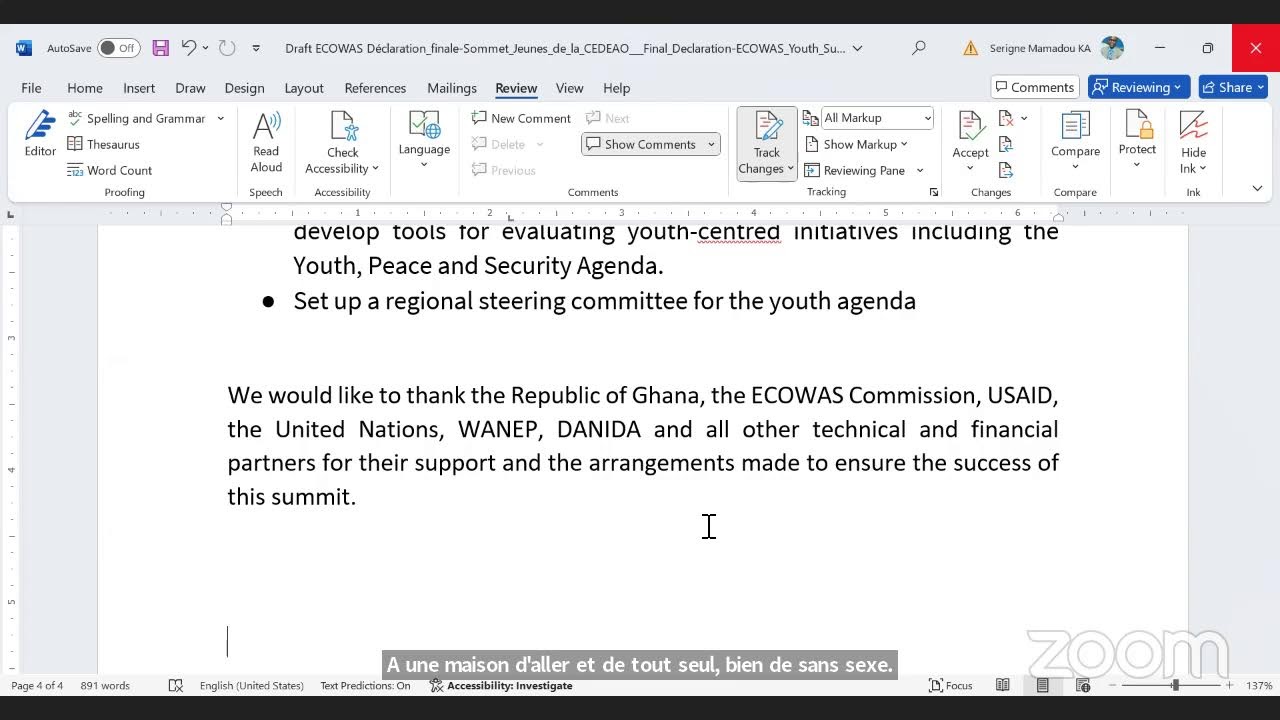Image resolution: width=1280 pixels, height=720 pixels.
Task: Open the Thesaurus
Action: pyautogui.click(x=103, y=144)
